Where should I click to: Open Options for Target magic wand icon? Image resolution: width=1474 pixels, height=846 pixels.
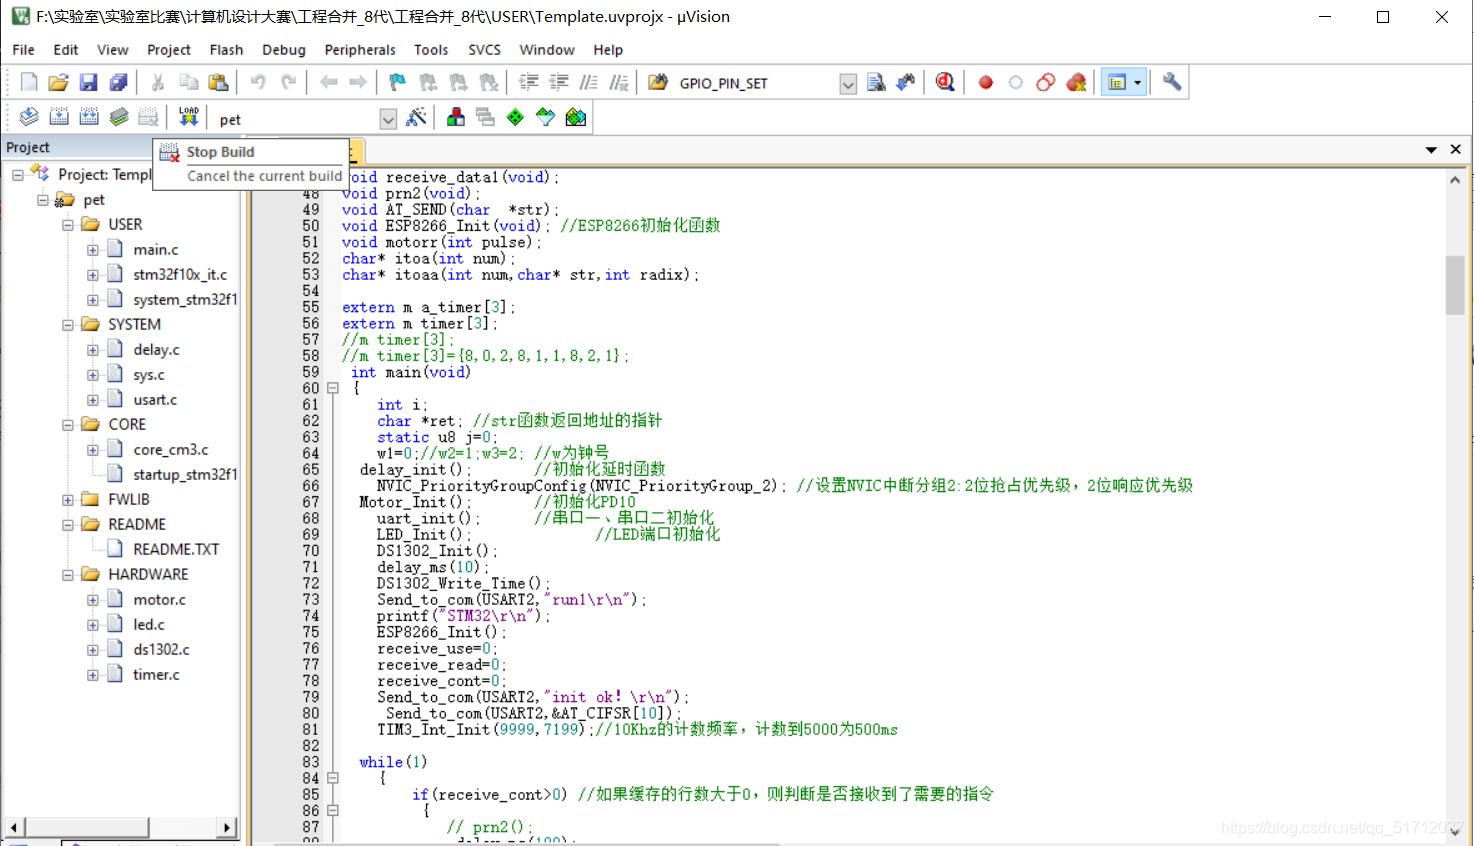[416, 118]
